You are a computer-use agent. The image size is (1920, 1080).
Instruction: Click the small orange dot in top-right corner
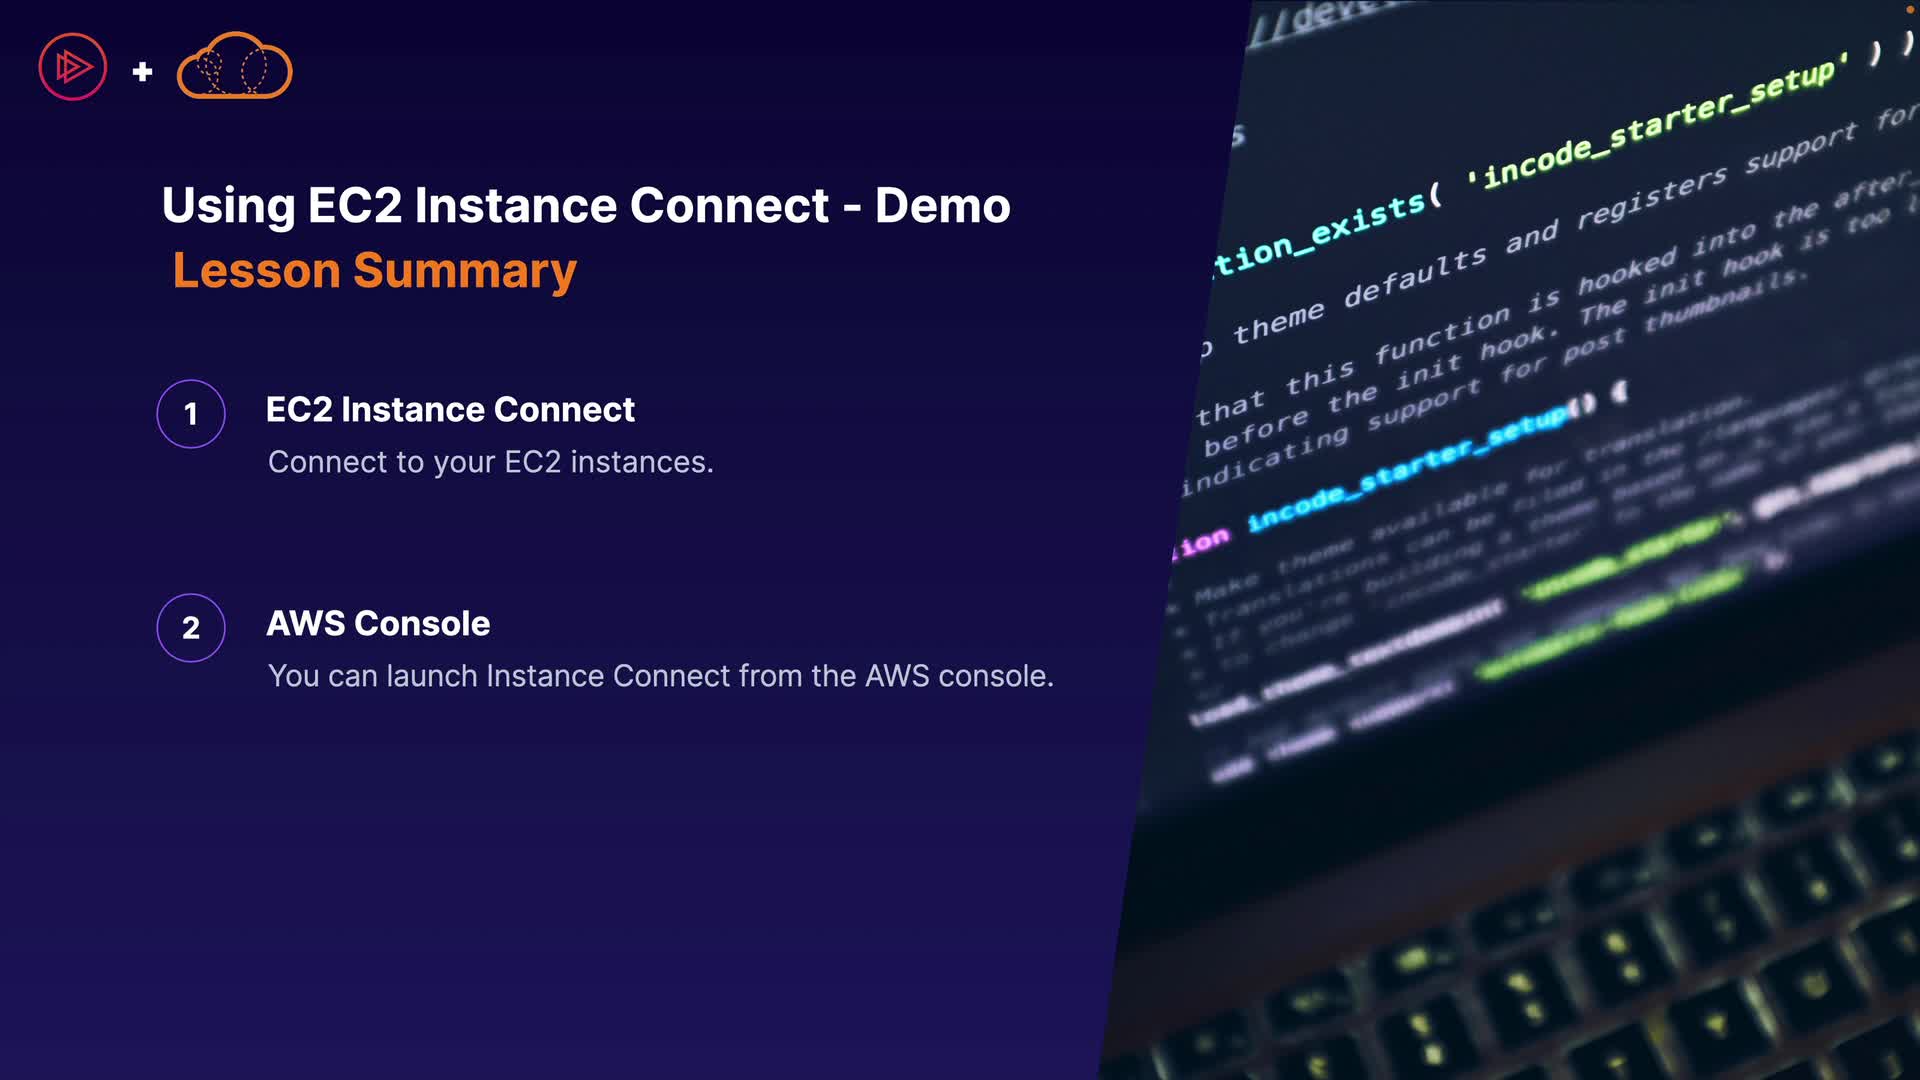click(x=1909, y=10)
